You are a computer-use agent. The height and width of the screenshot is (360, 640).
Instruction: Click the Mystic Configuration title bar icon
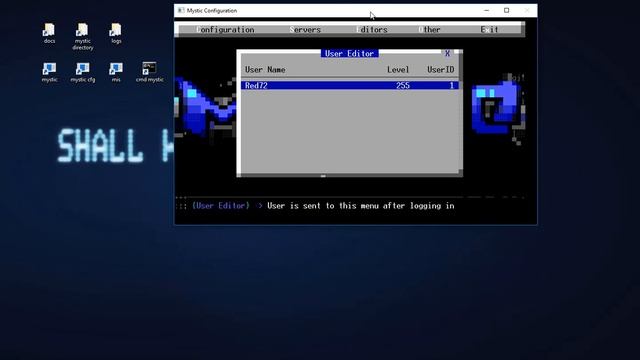click(181, 10)
